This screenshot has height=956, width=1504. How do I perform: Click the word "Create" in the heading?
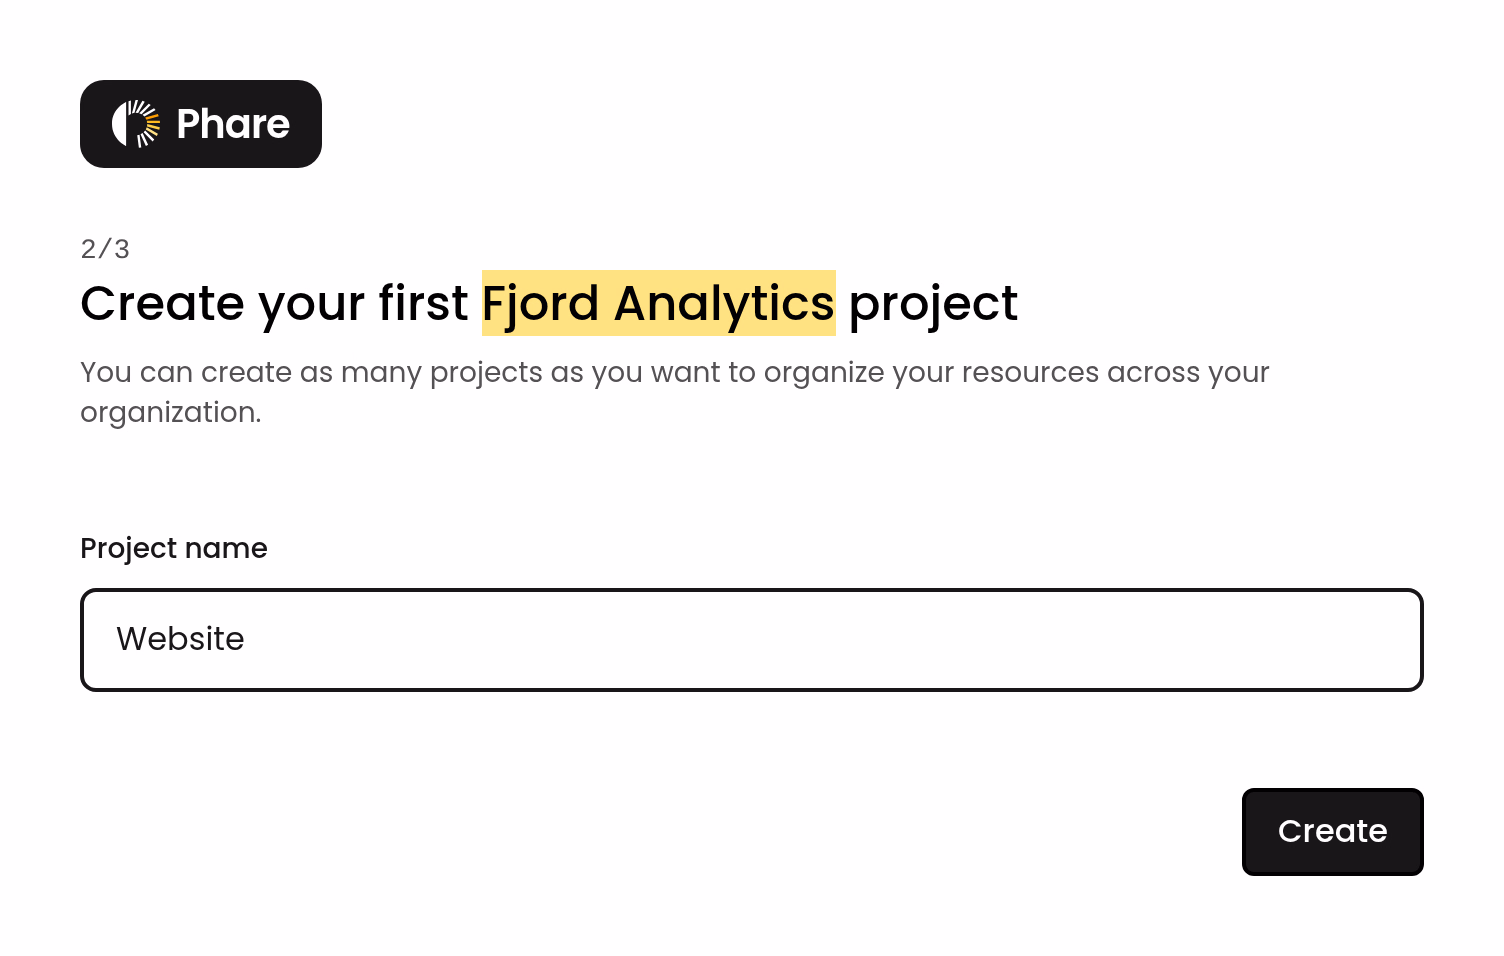coord(162,303)
